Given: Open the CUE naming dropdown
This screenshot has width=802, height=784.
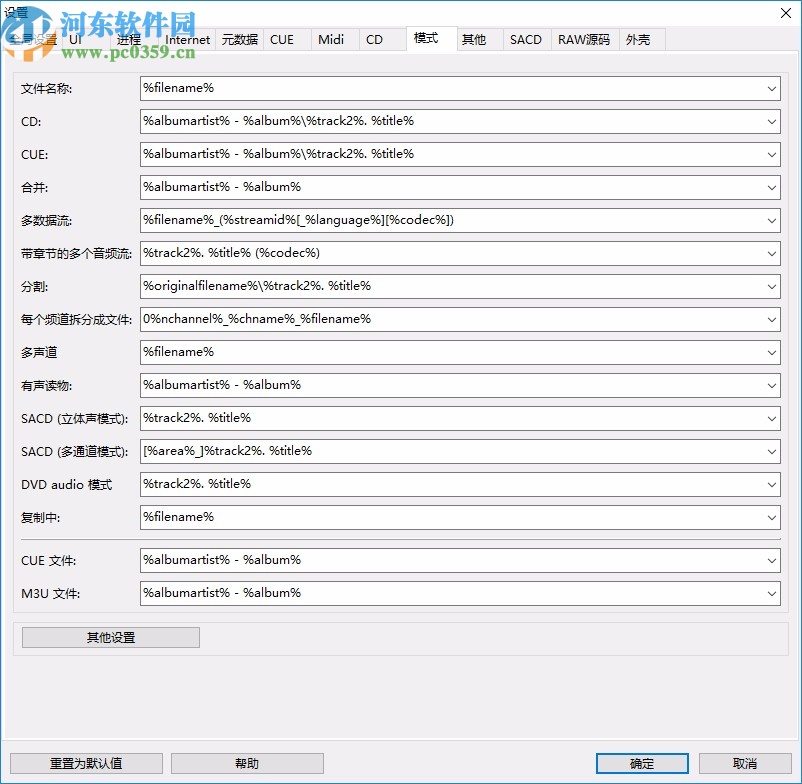Looking at the screenshot, I should (772, 154).
